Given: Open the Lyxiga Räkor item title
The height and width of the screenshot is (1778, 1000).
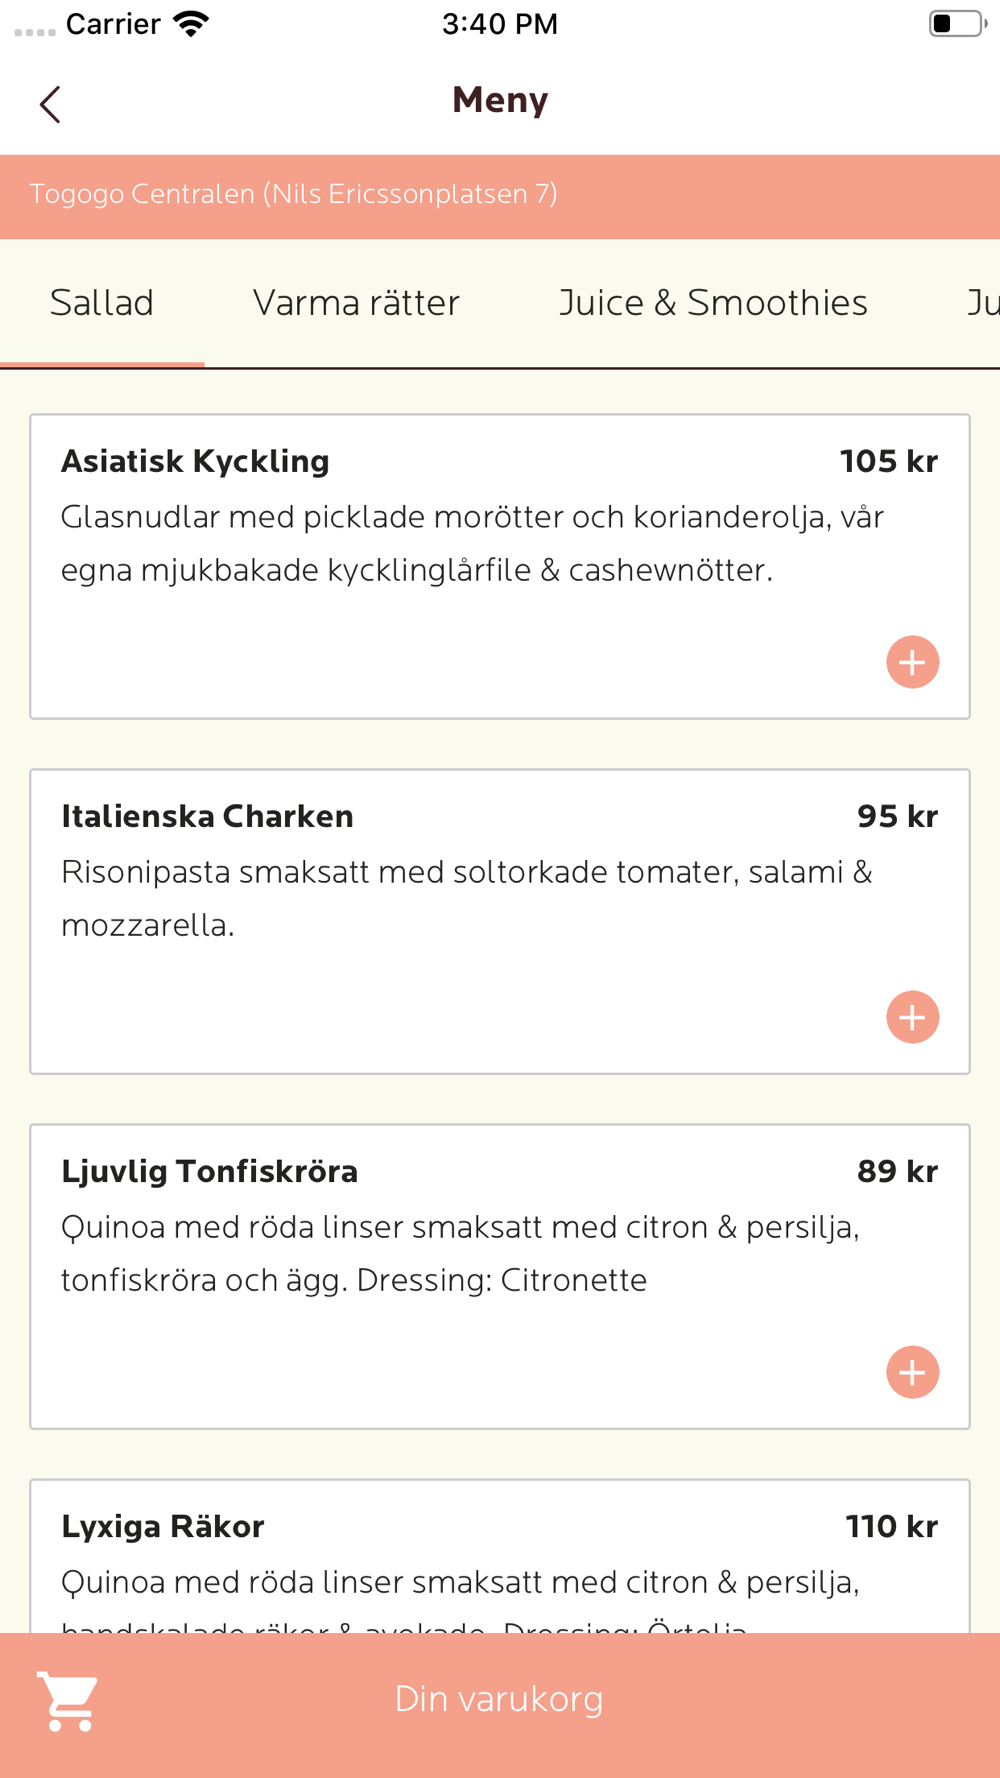Looking at the screenshot, I should click(163, 1526).
